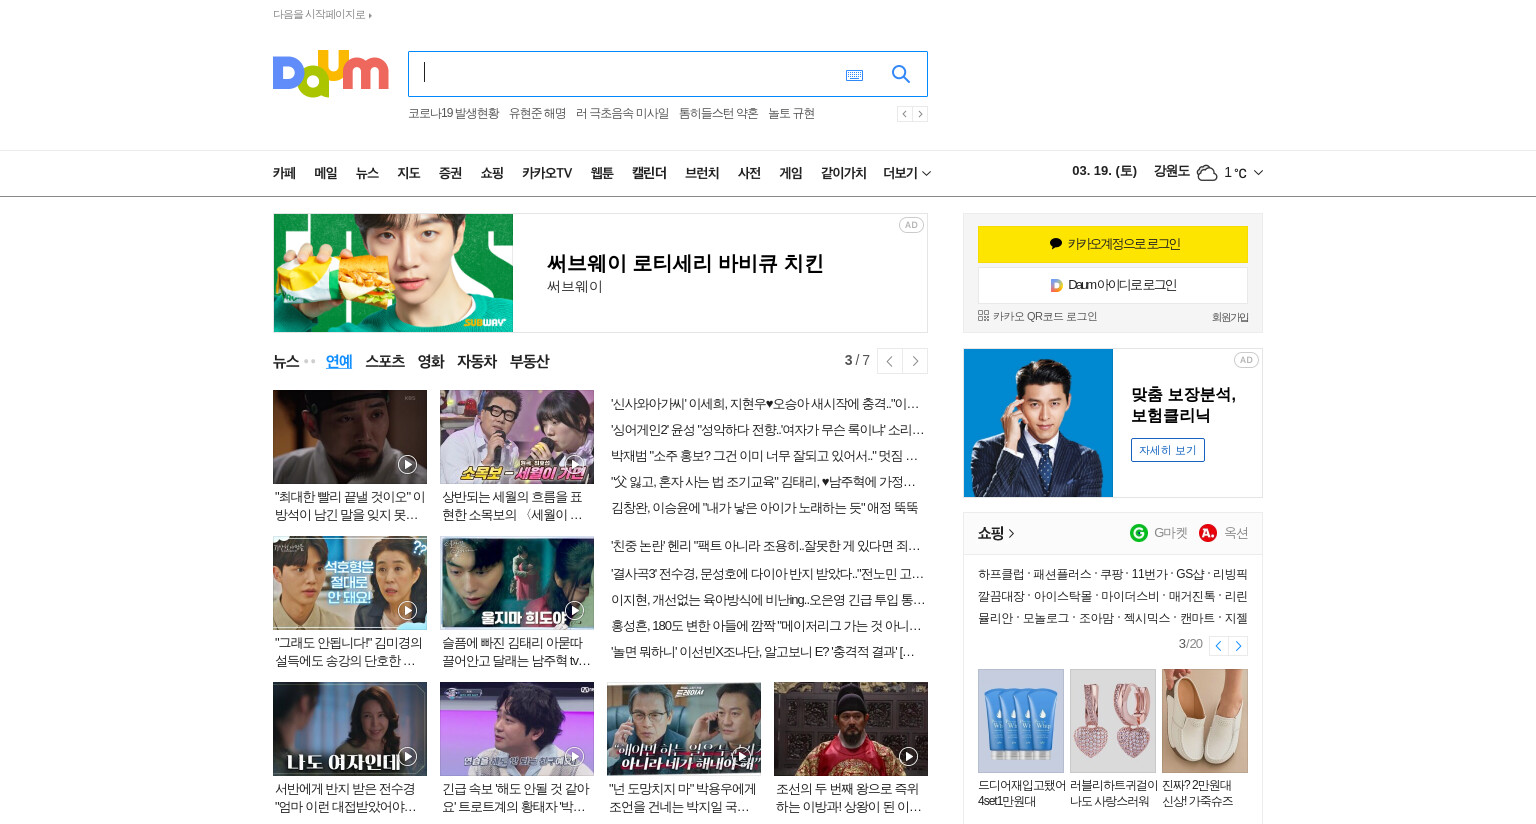
Task: Switch to the 부동산 news tab
Action: click(529, 361)
